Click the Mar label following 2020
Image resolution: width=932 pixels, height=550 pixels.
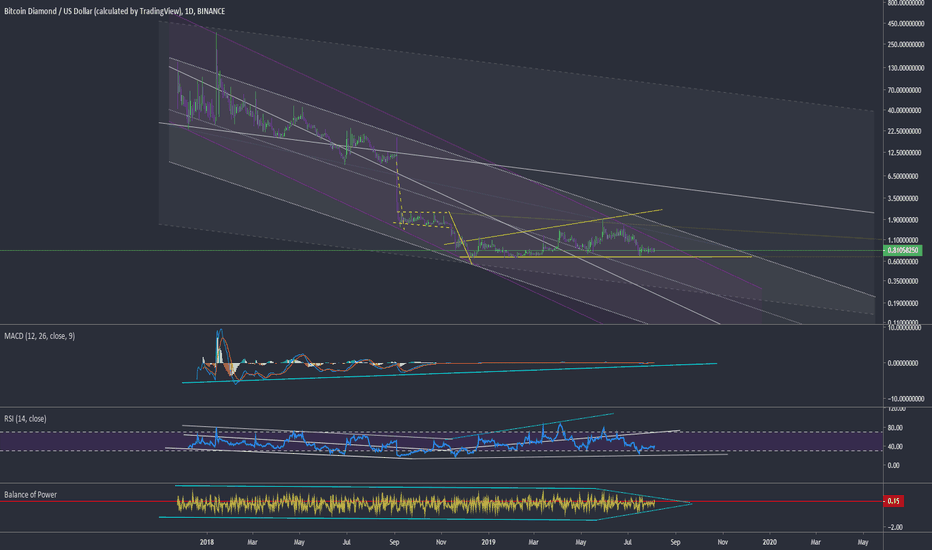pos(816,542)
